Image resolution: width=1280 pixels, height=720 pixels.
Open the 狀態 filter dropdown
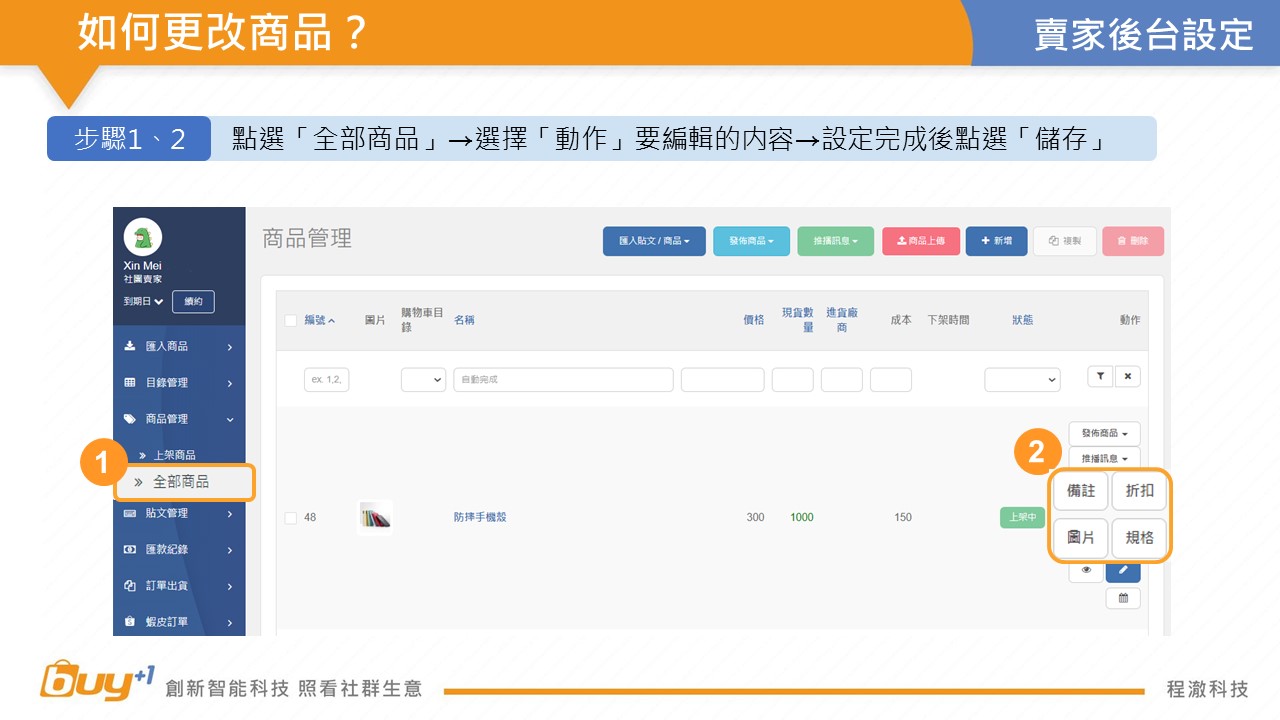click(x=1022, y=380)
